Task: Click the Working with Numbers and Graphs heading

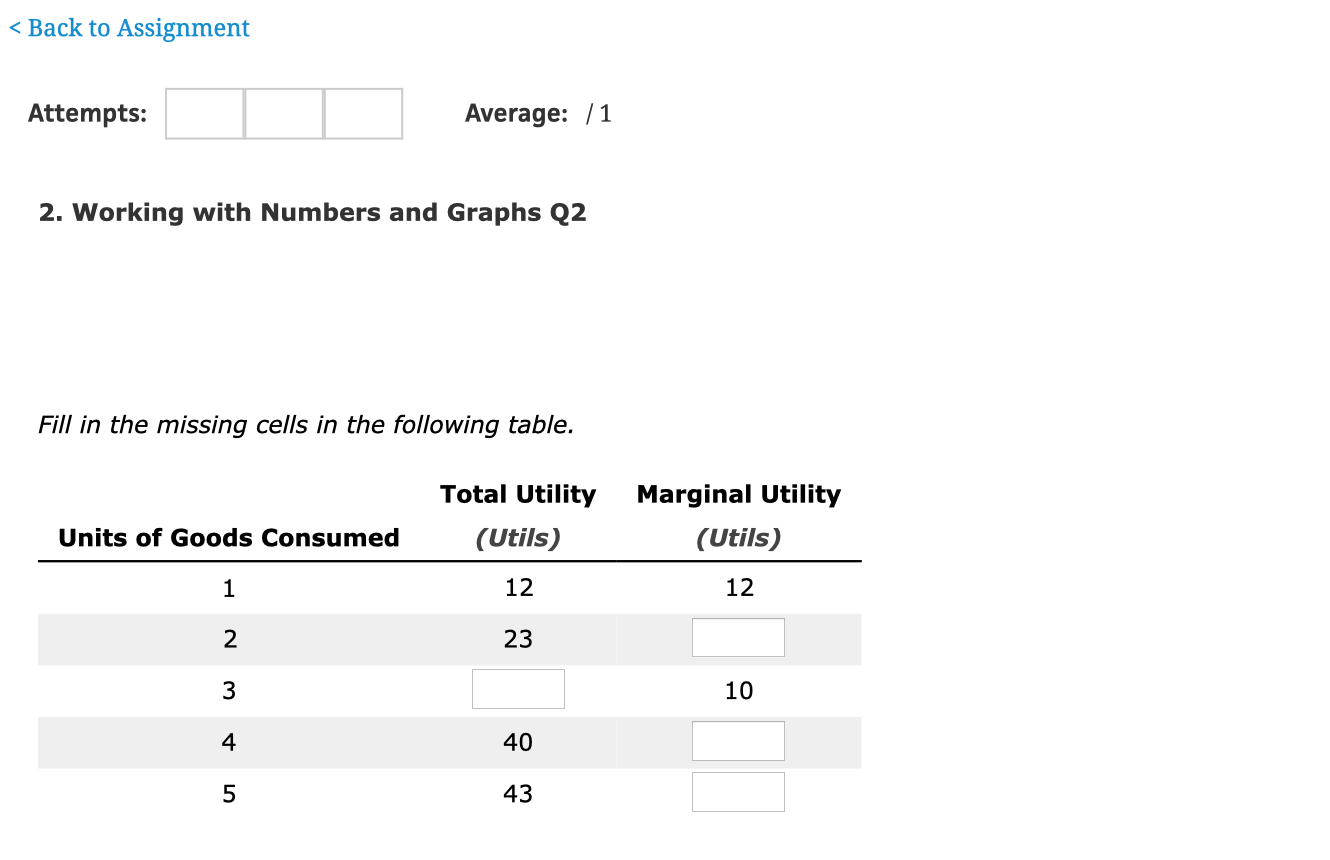Action: [x=312, y=212]
